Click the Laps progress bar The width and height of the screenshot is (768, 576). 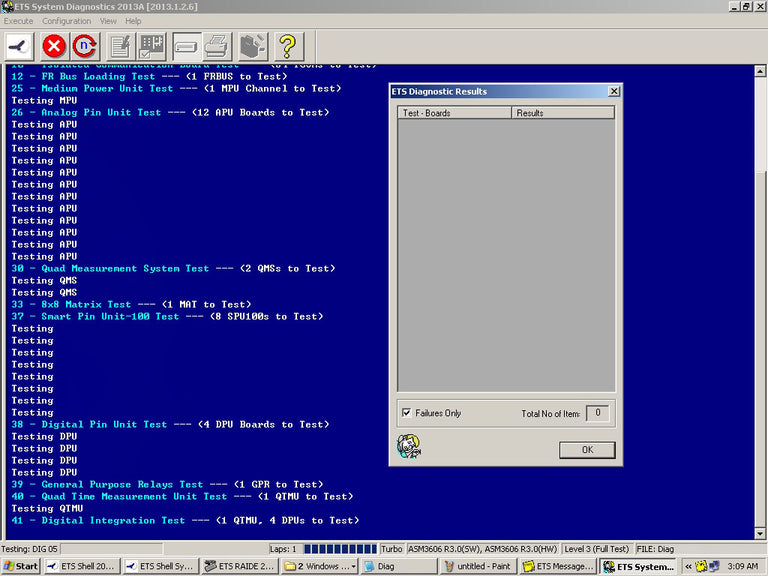click(340, 549)
